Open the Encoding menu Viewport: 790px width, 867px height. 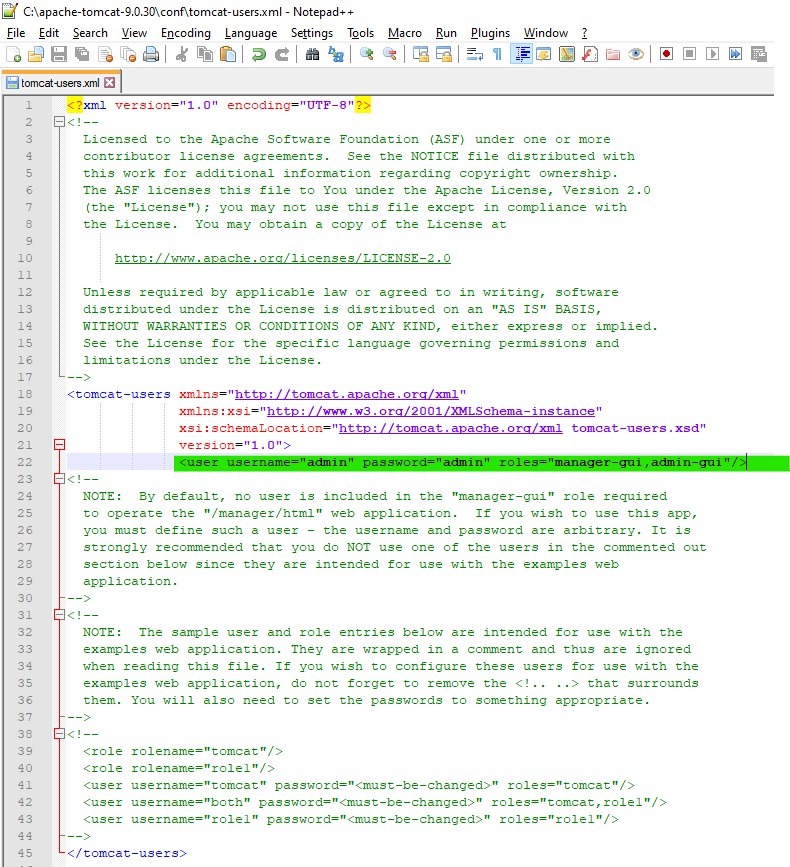click(186, 33)
